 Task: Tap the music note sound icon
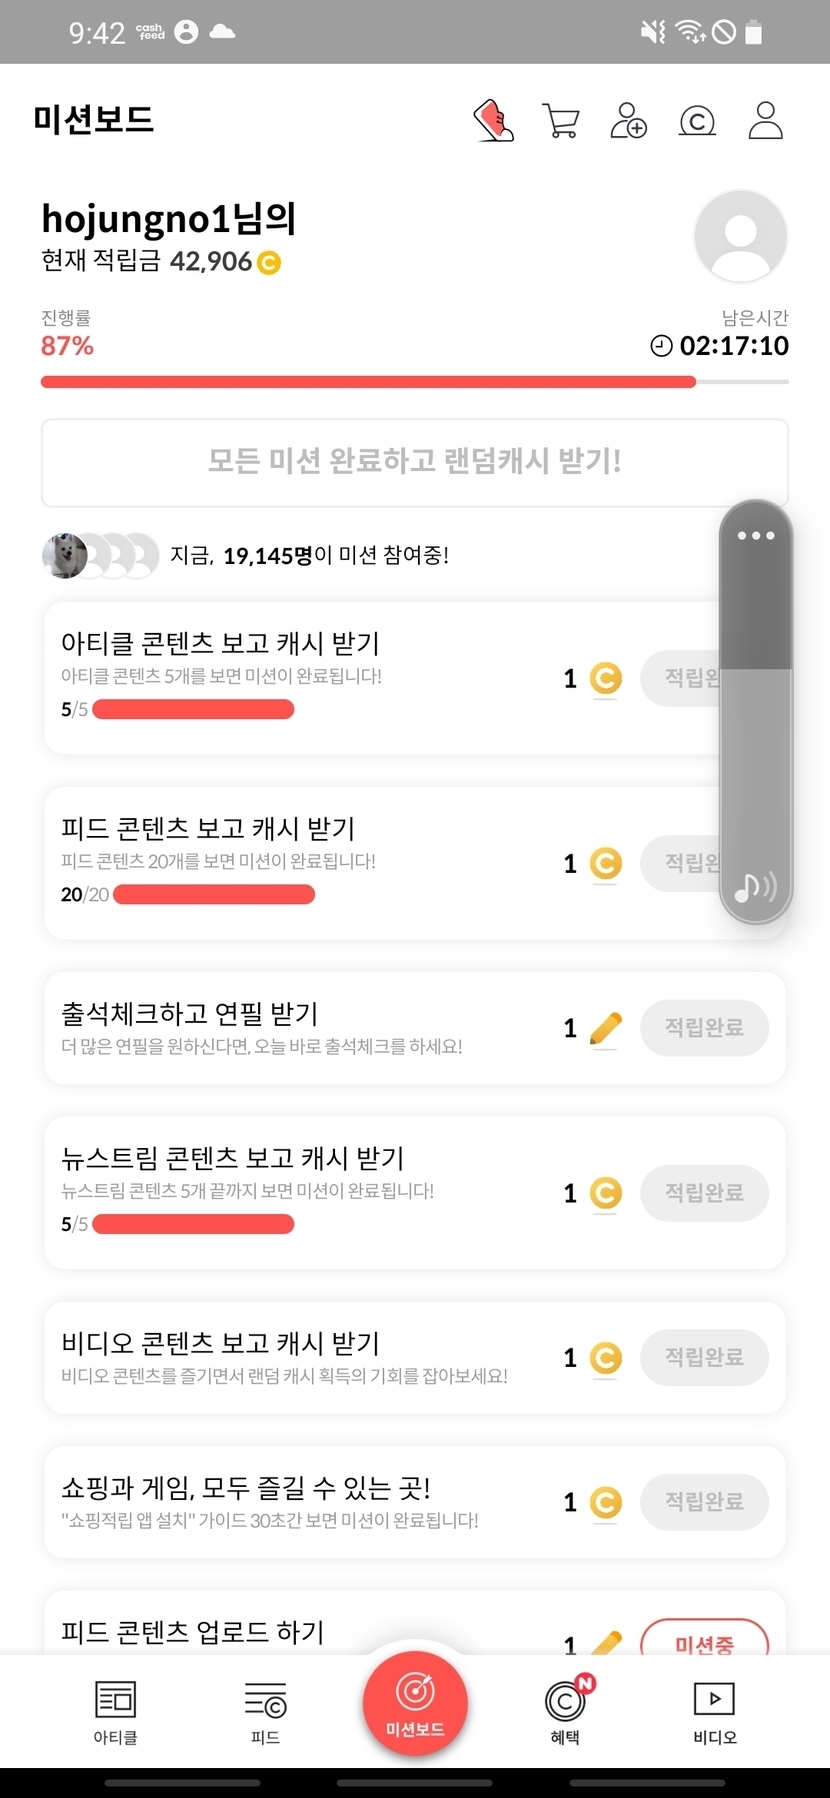[755, 886]
